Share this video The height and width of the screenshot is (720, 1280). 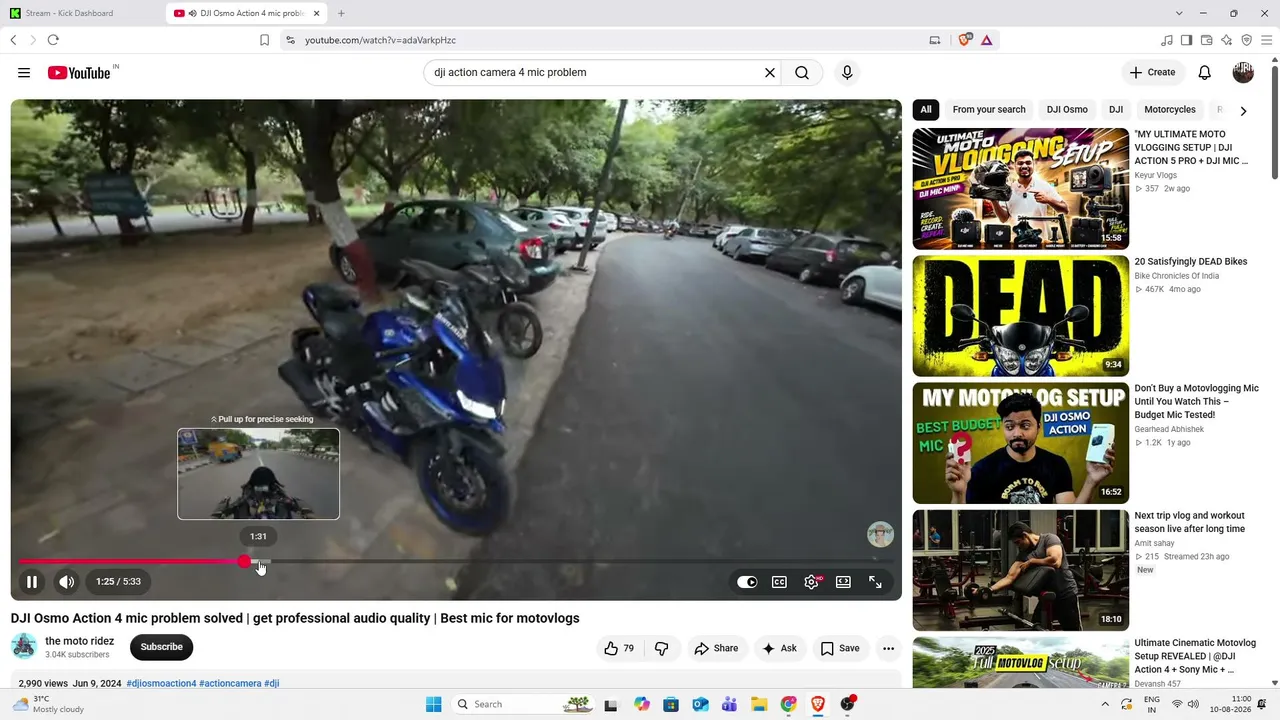pyautogui.click(x=716, y=648)
